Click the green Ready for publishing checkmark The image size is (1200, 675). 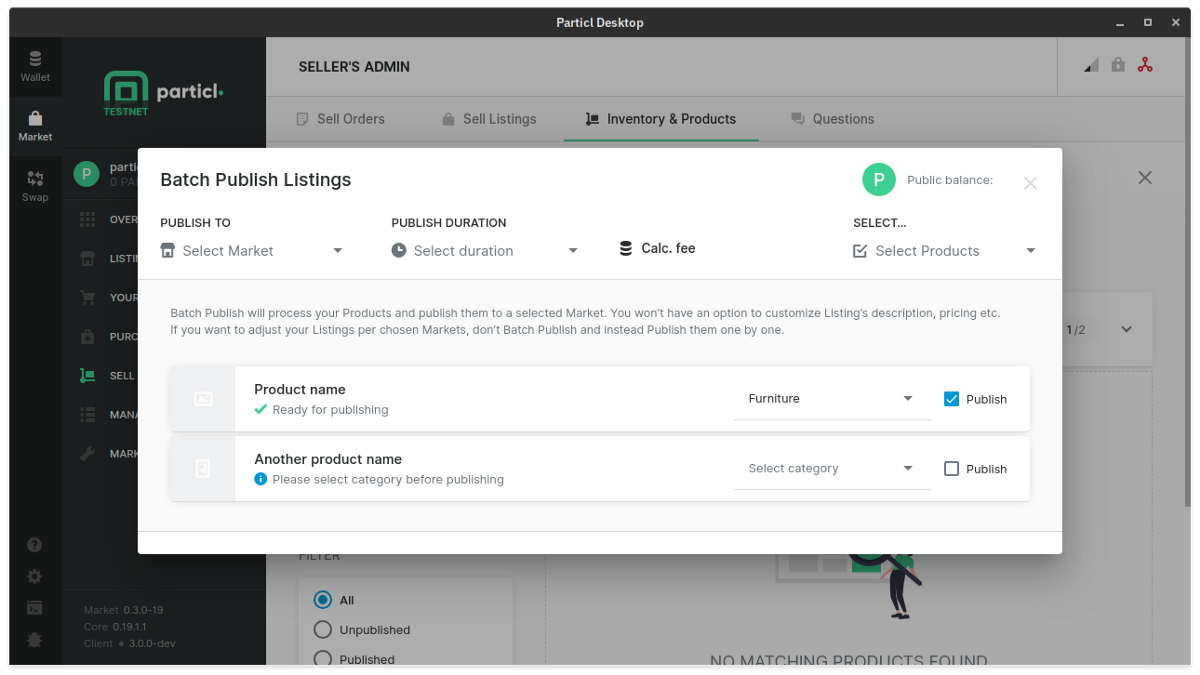click(x=261, y=409)
